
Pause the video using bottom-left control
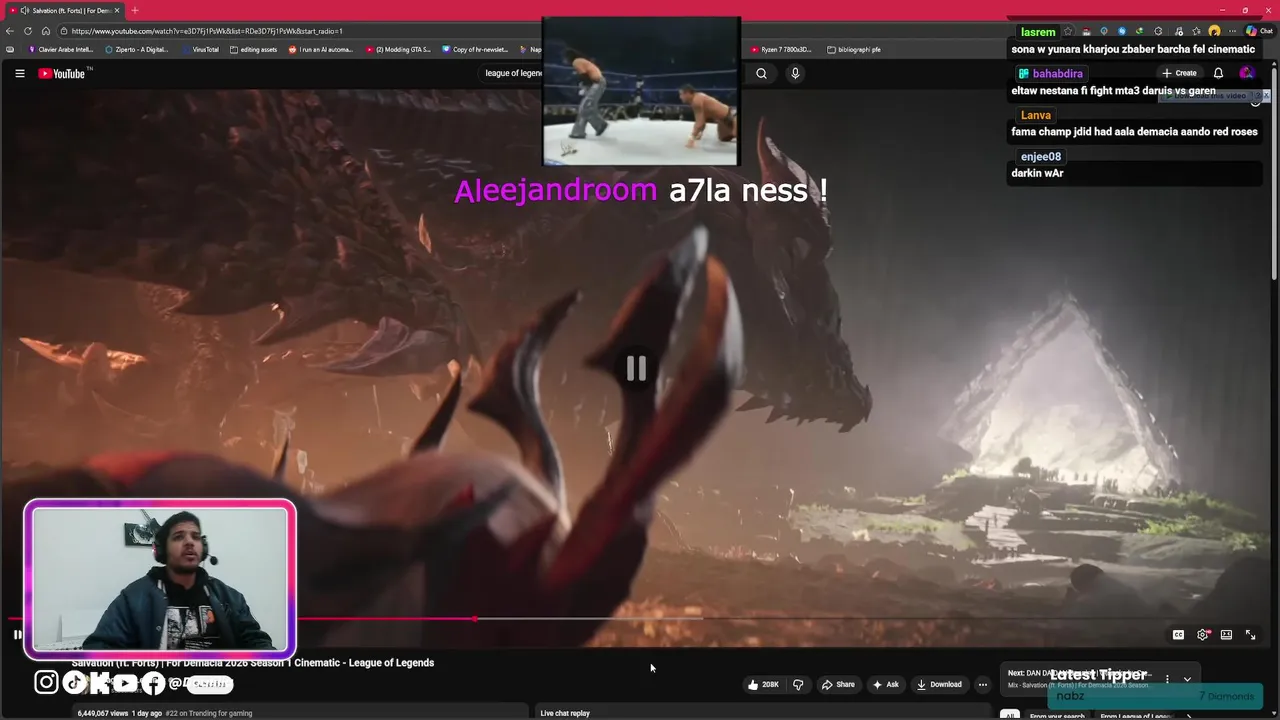pos(17,634)
